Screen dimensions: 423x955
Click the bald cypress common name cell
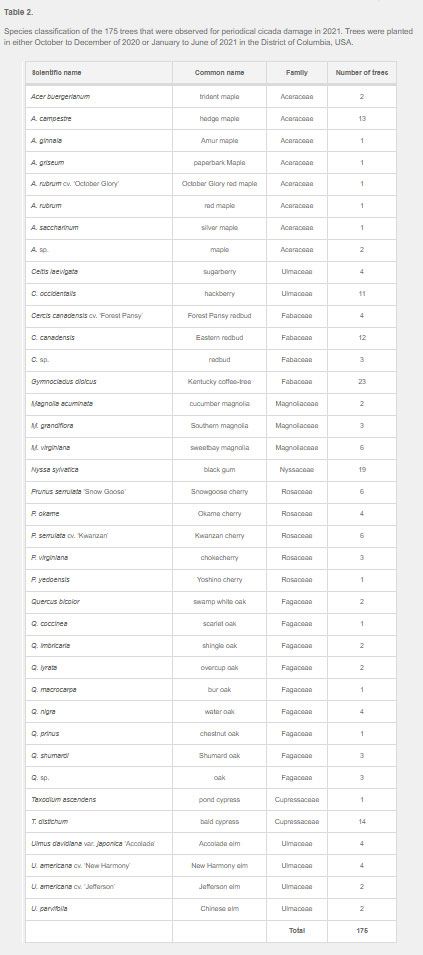(220, 821)
